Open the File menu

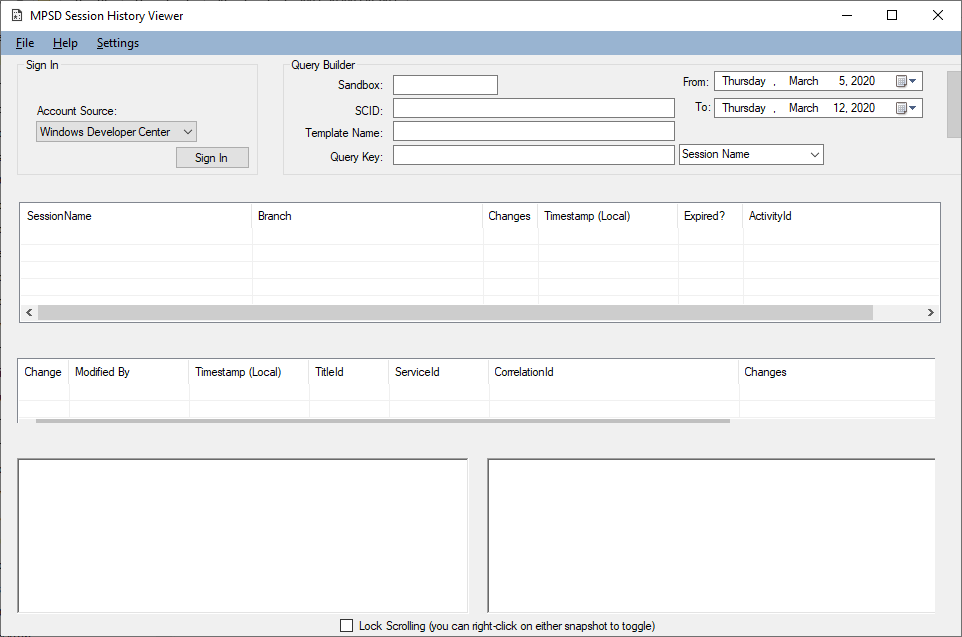pyautogui.click(x=25, y=43)
